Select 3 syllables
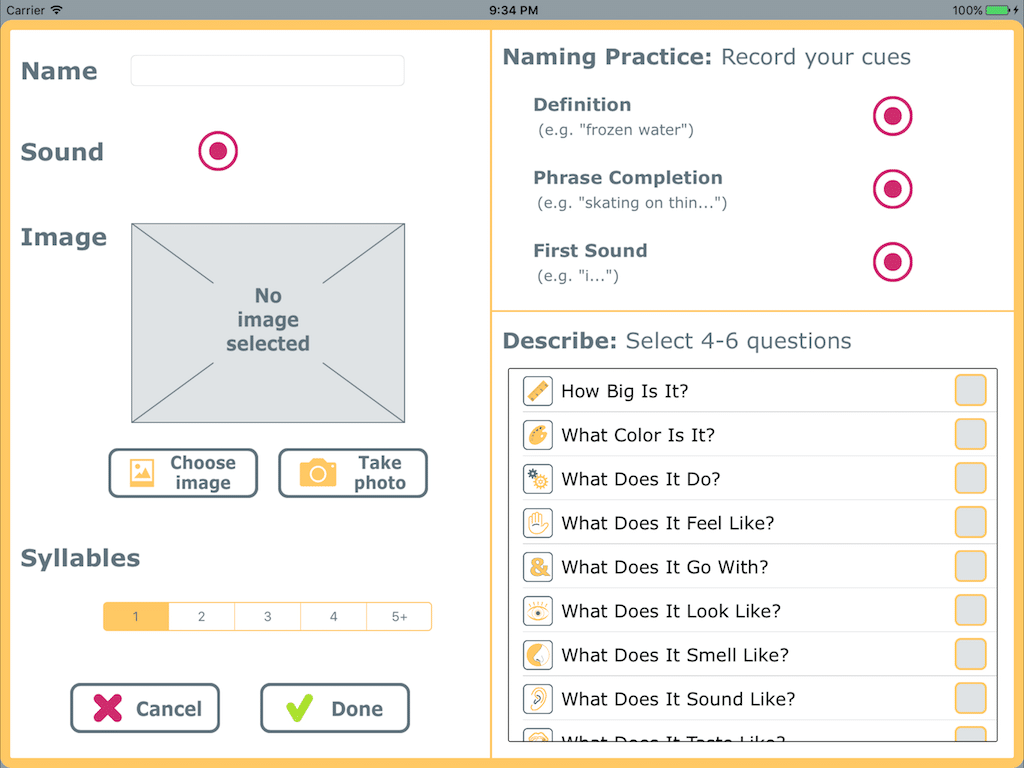1024x768 pixels. pyautogui.click(x=267, y=616)
